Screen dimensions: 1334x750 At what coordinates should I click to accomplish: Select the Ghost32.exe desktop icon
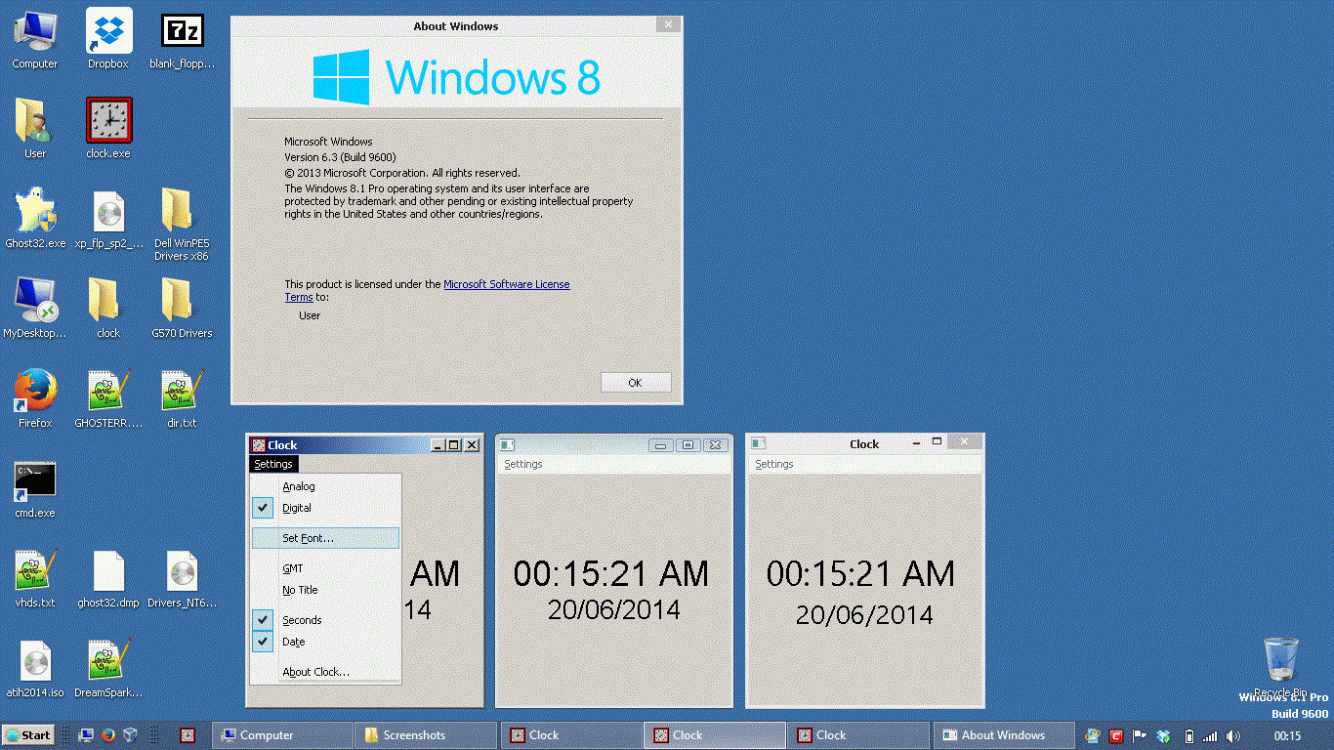[35, 211]
